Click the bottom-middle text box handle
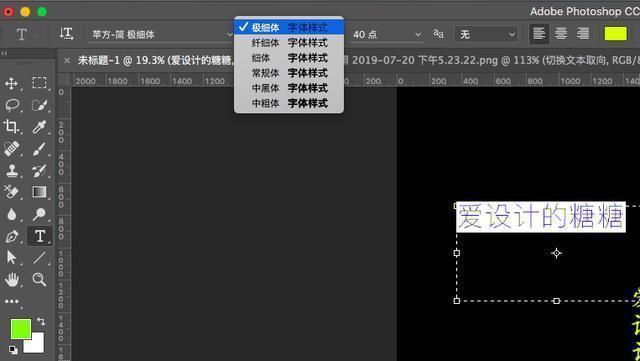The height and width of the screenshot is (361, 640). click(x=556, y=301)
